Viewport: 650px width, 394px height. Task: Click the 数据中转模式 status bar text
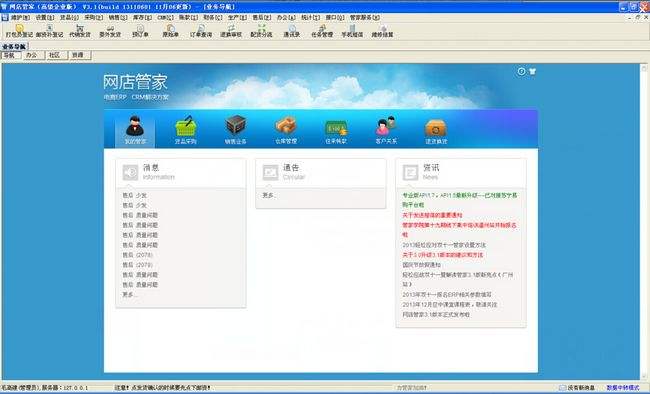[x=623, y=388]
